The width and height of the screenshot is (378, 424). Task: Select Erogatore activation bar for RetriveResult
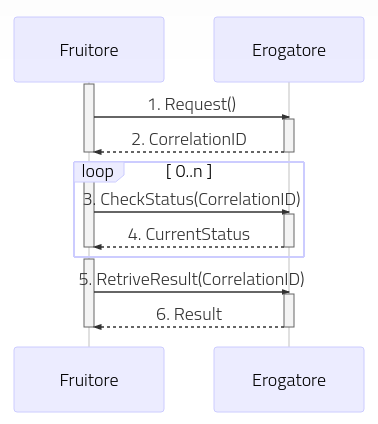click(289, 310)
